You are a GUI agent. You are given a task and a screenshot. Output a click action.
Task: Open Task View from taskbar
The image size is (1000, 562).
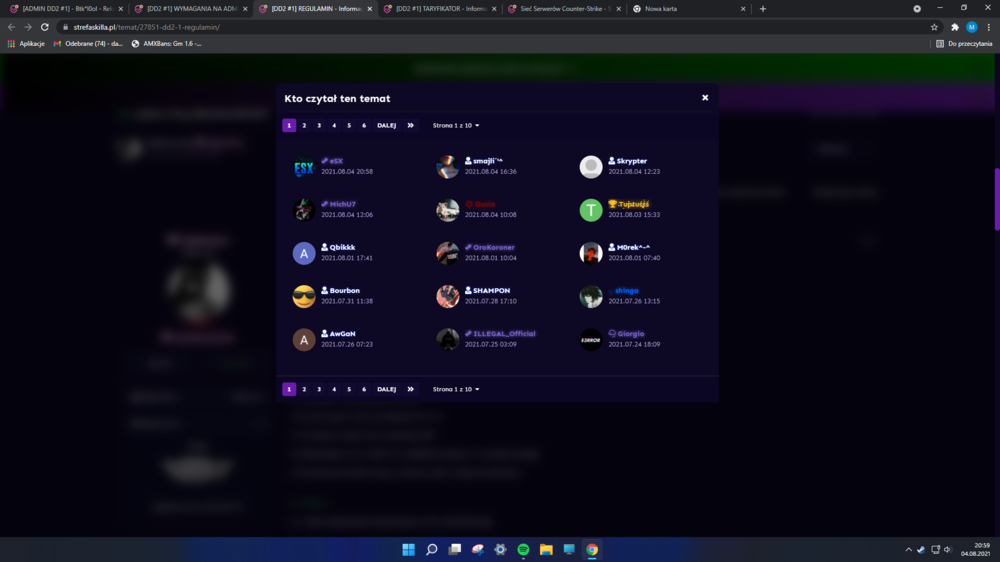point(455,549)
